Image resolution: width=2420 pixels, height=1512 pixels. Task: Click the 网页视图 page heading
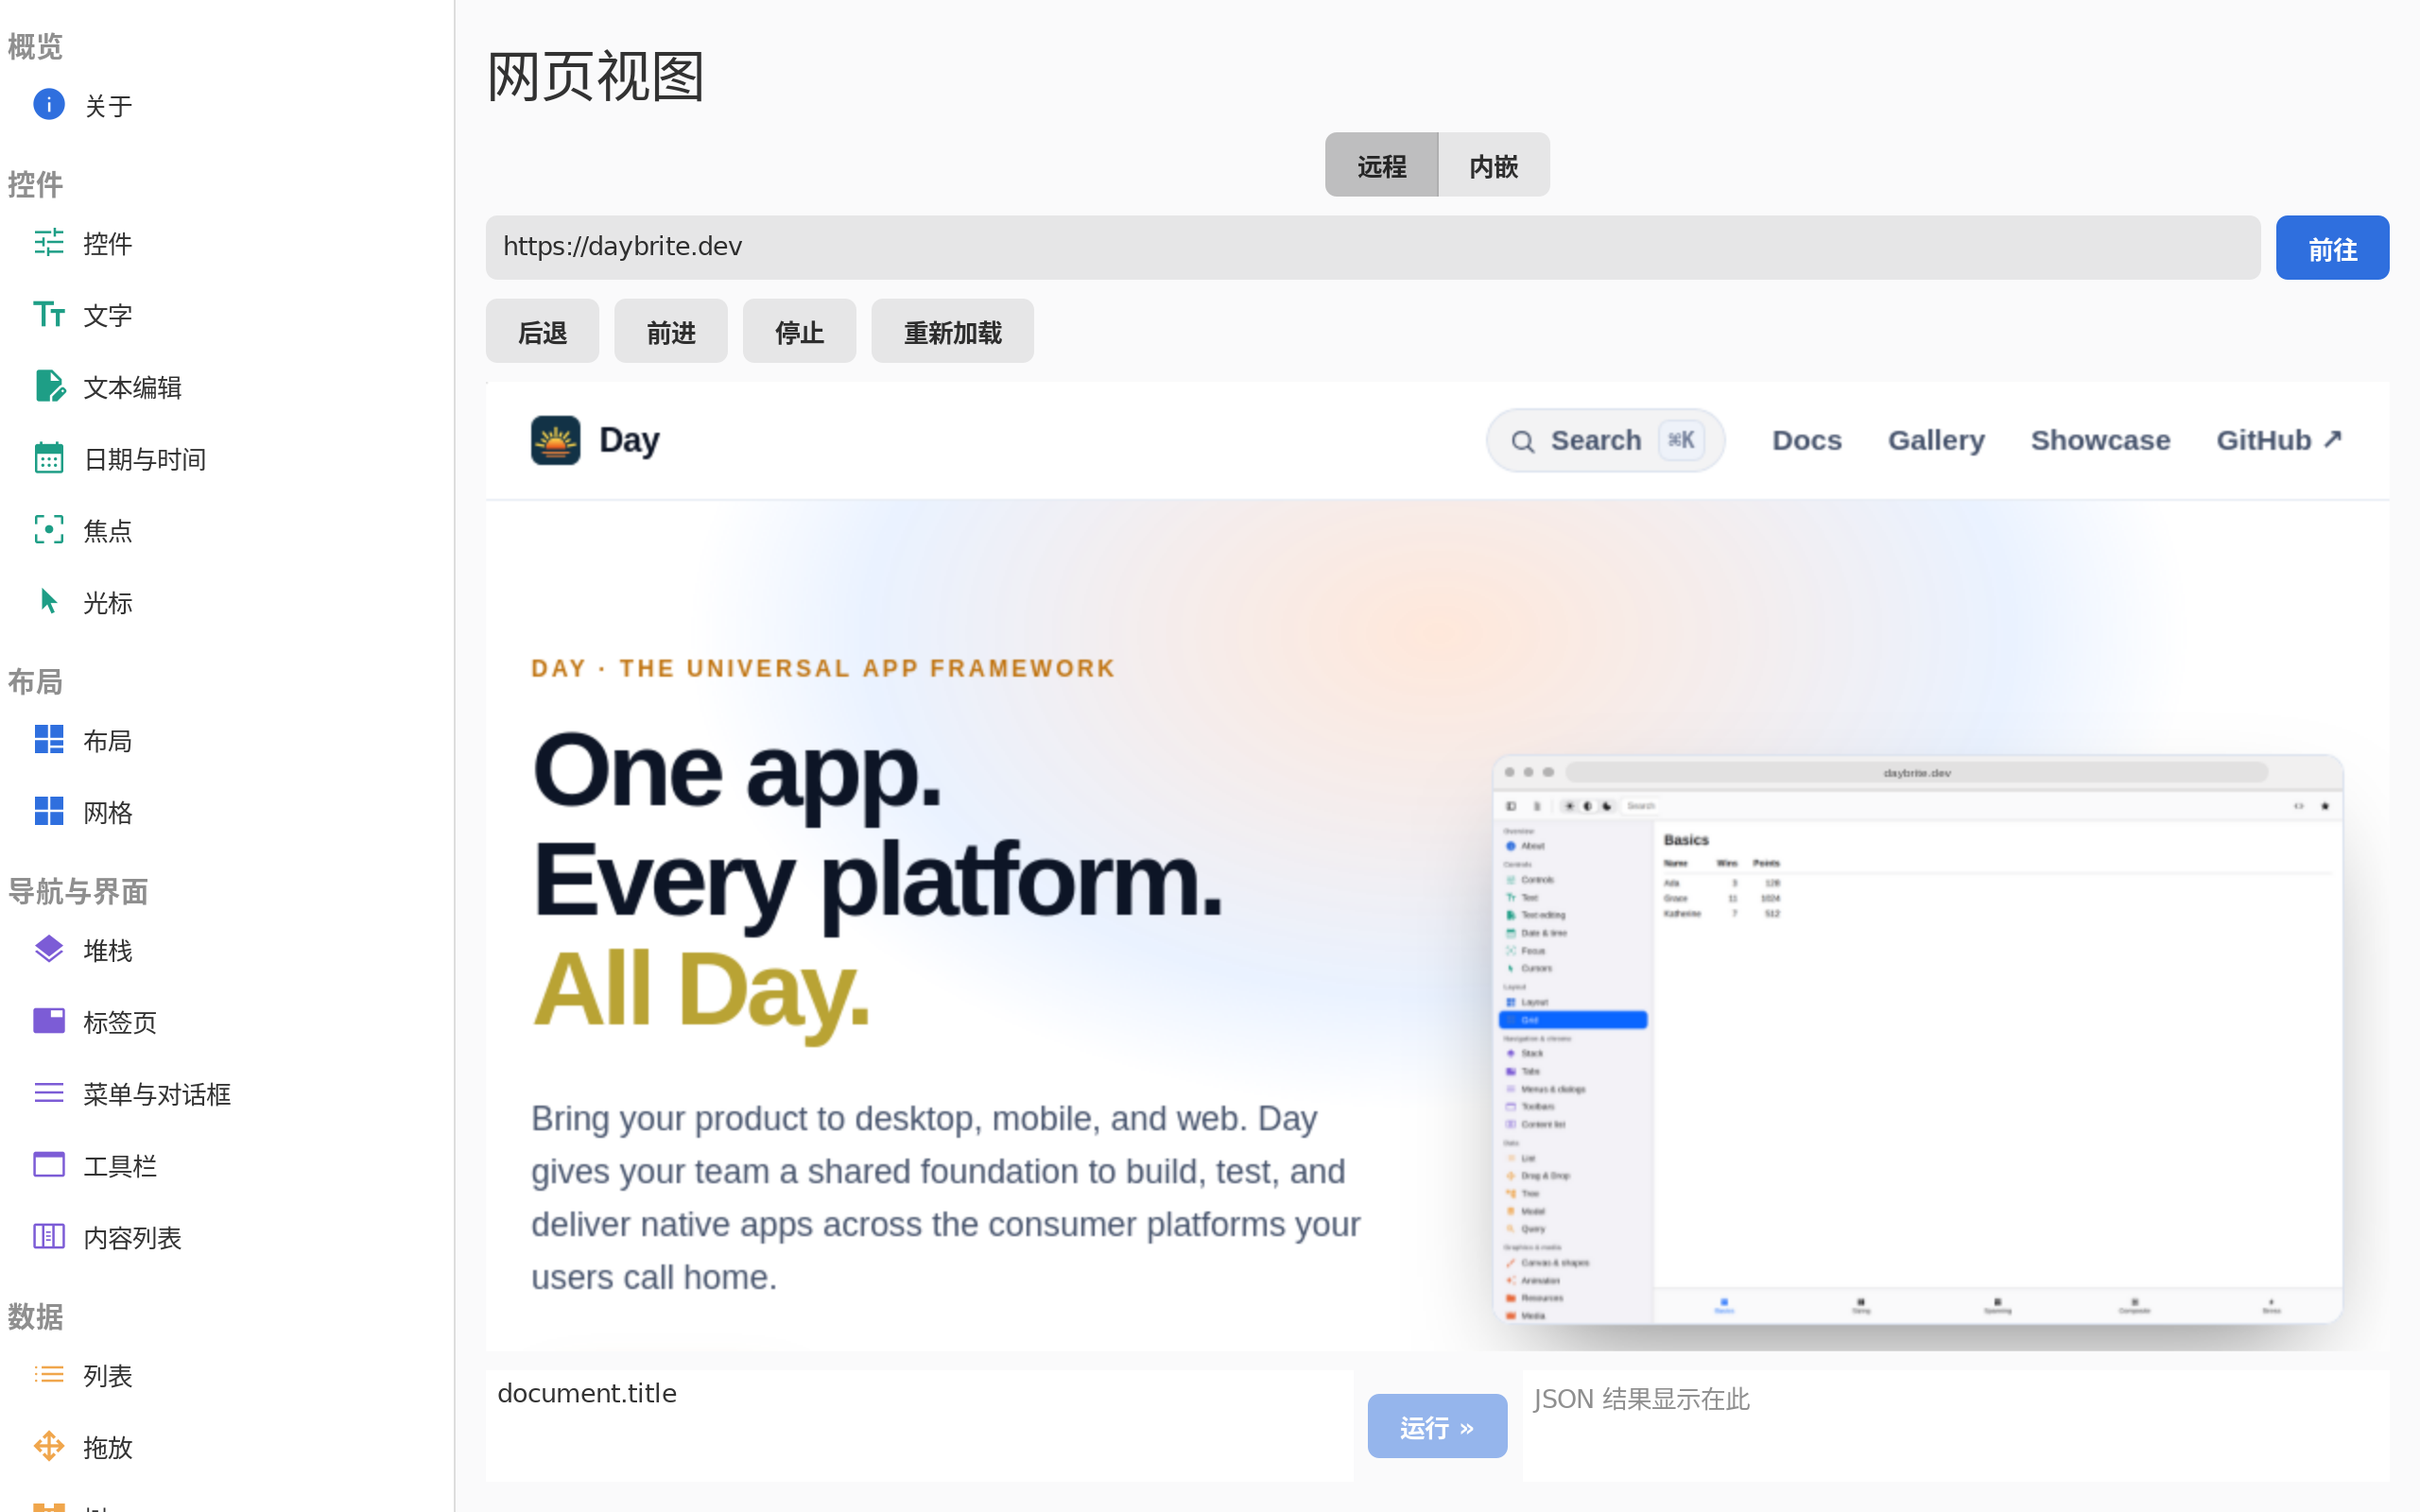[596, 77]
